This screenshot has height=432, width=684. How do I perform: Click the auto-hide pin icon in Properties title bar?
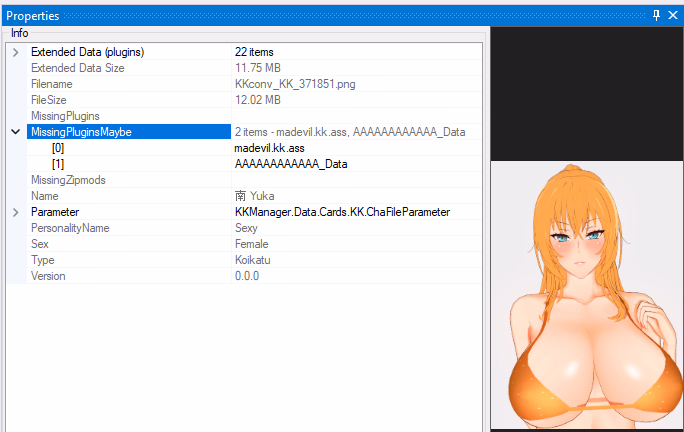point(657,15)
